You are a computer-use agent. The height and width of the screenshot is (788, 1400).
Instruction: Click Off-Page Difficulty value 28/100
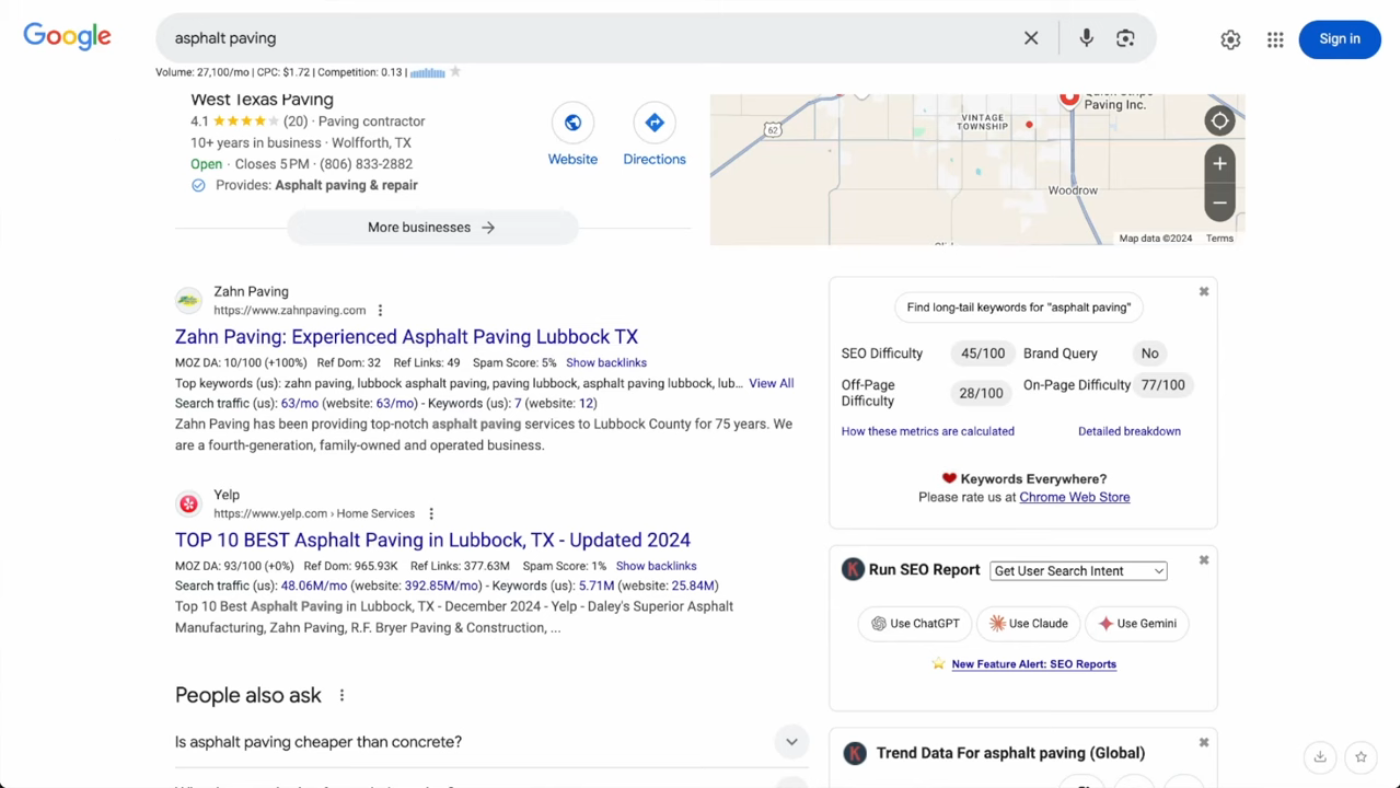click(x=981, y=393)
